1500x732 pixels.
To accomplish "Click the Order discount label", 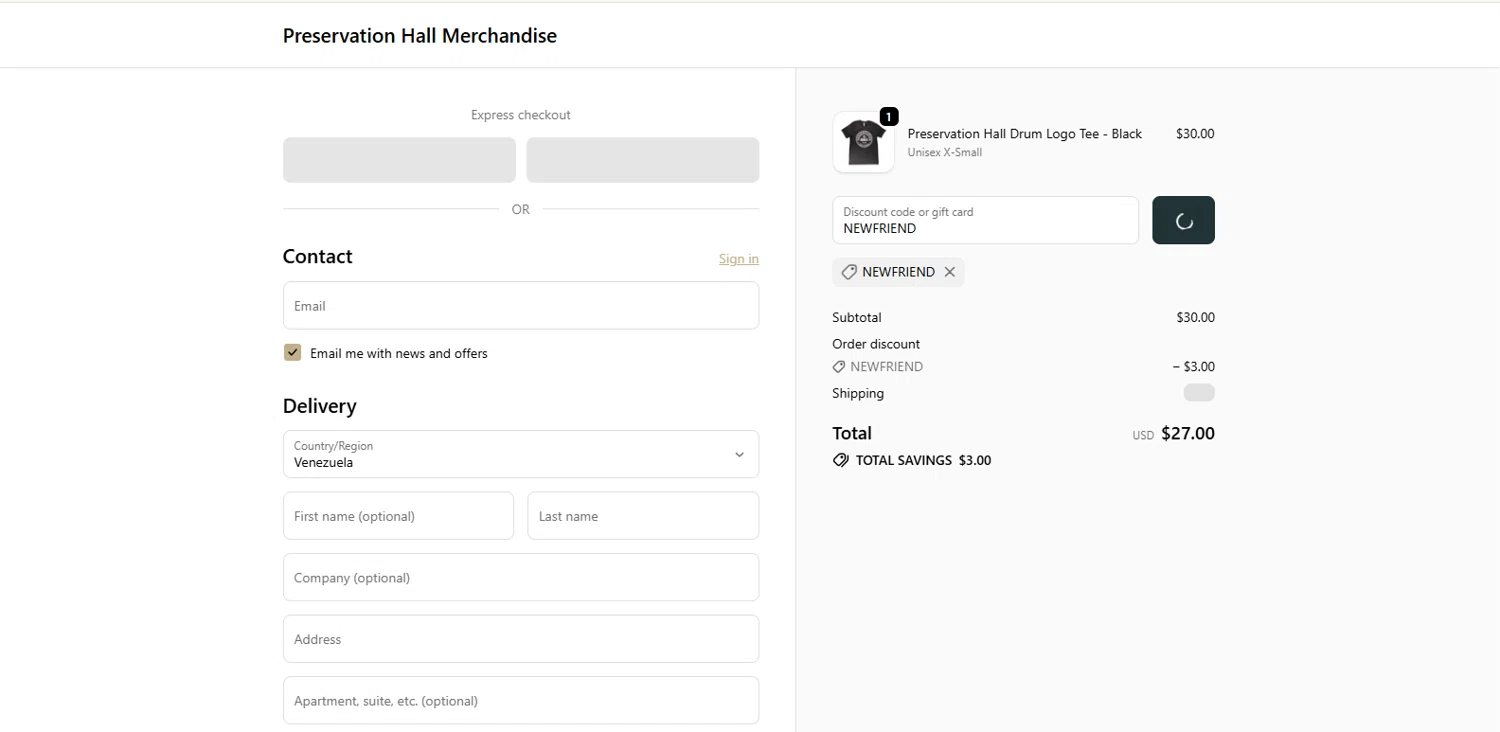I will [x=876, y=344].
